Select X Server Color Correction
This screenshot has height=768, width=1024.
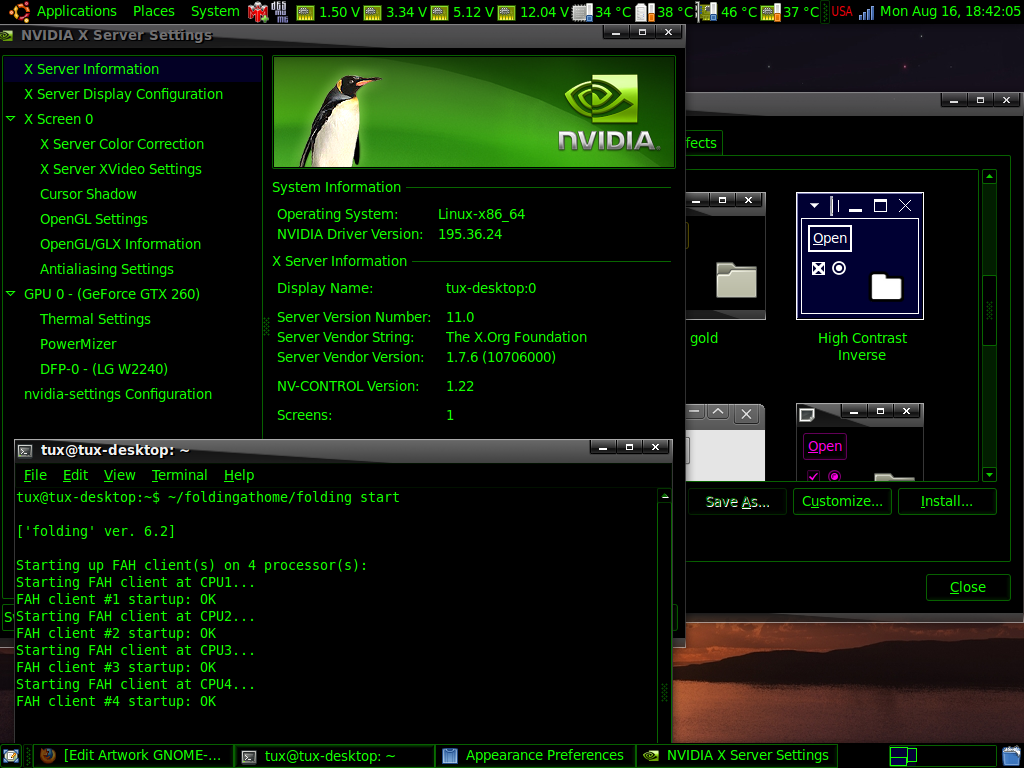click(122, 144)
